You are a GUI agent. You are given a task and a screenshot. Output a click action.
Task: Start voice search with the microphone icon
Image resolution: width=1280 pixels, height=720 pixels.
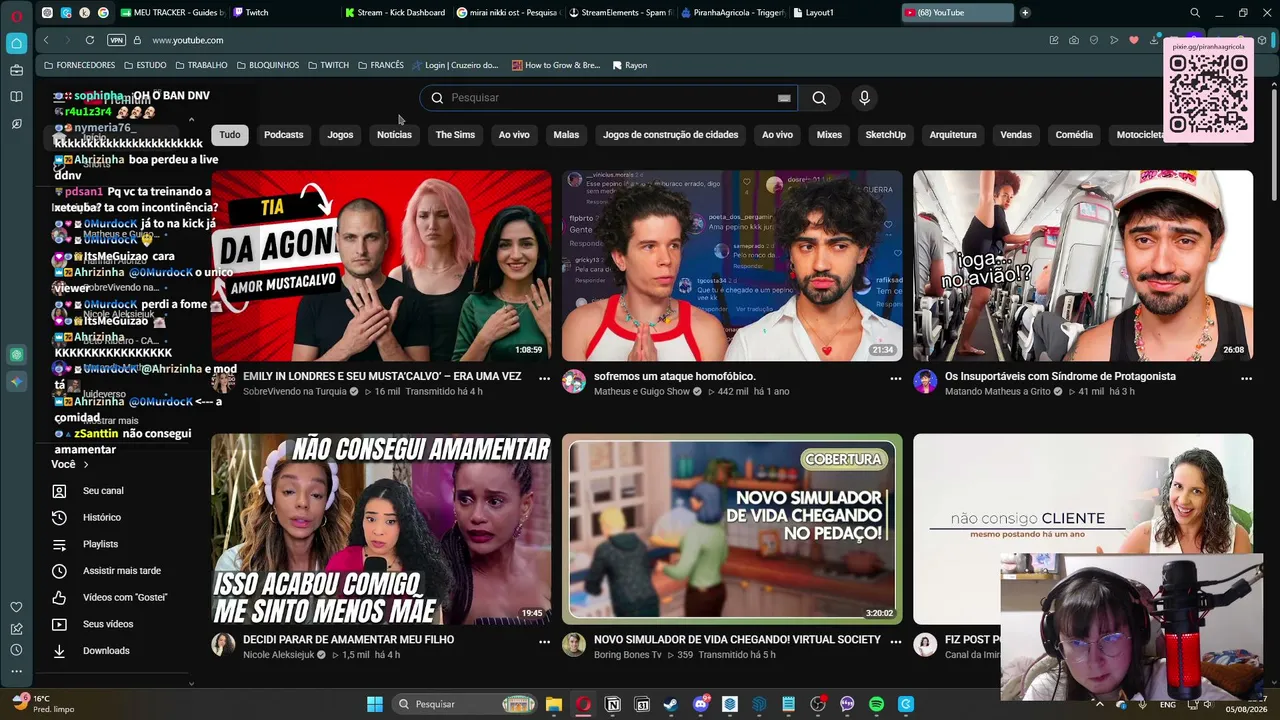tap(864, 98)
